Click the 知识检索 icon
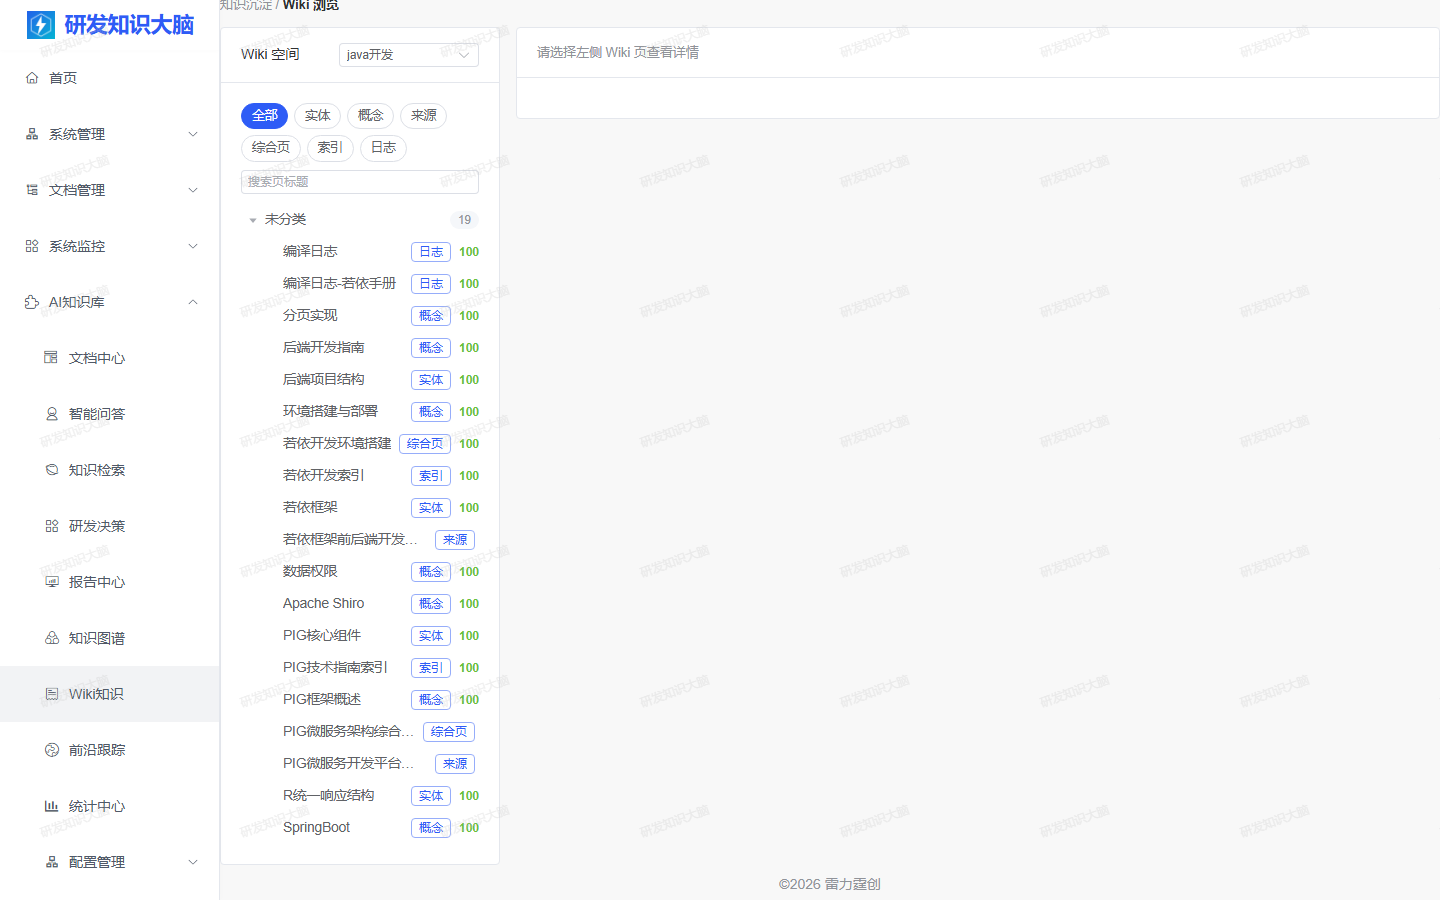The image size is (1440, 900). [52, 470]
